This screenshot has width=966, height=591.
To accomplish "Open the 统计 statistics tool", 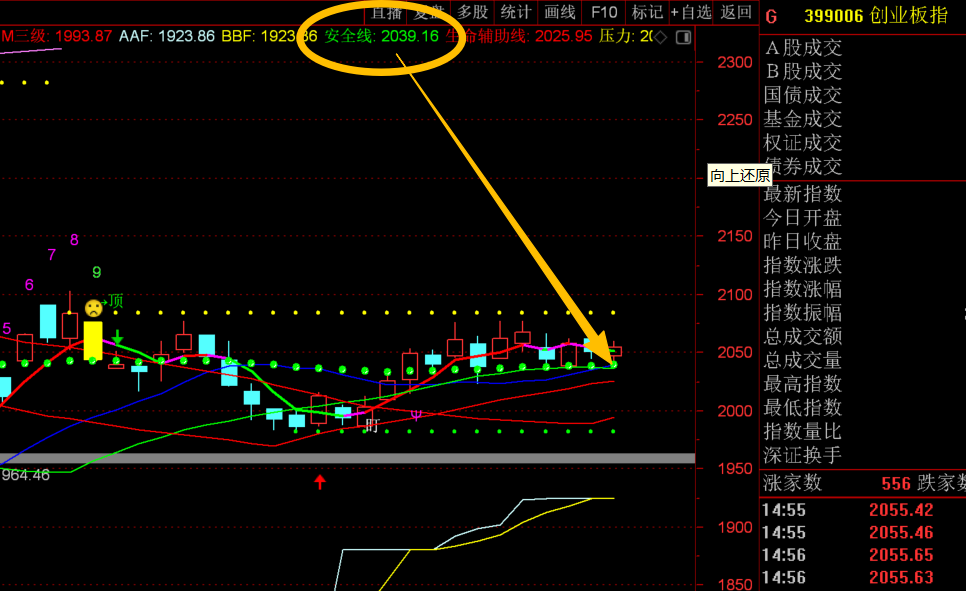I will (516, 12).
